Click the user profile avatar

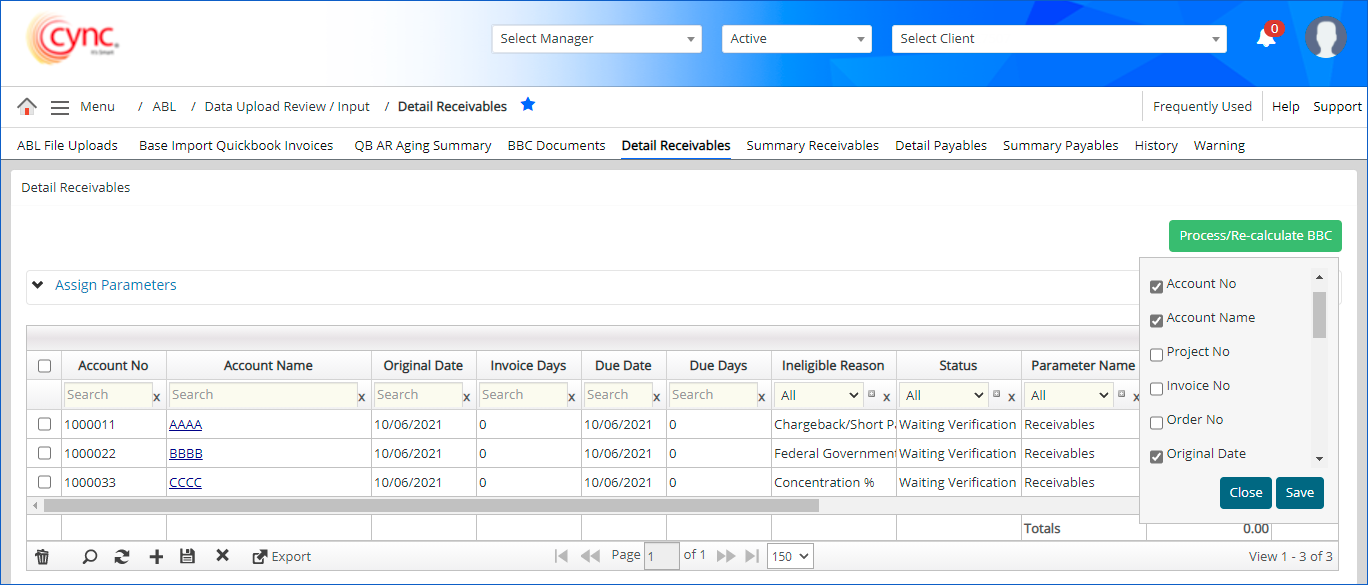(1325, 38)
